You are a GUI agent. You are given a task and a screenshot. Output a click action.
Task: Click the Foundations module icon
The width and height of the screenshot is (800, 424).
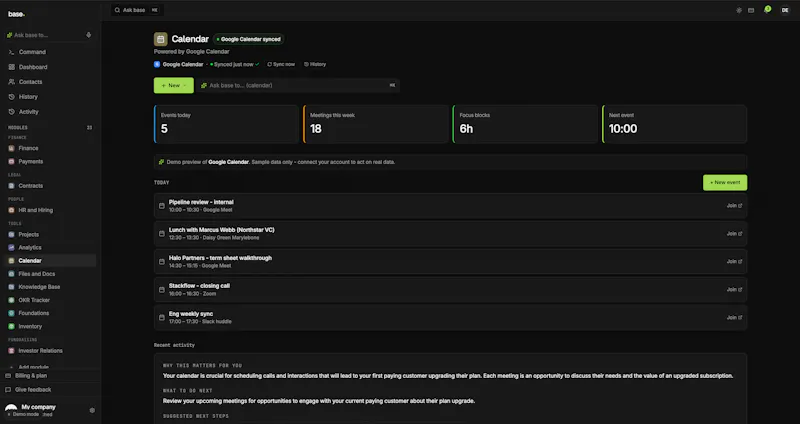point(11,313)
